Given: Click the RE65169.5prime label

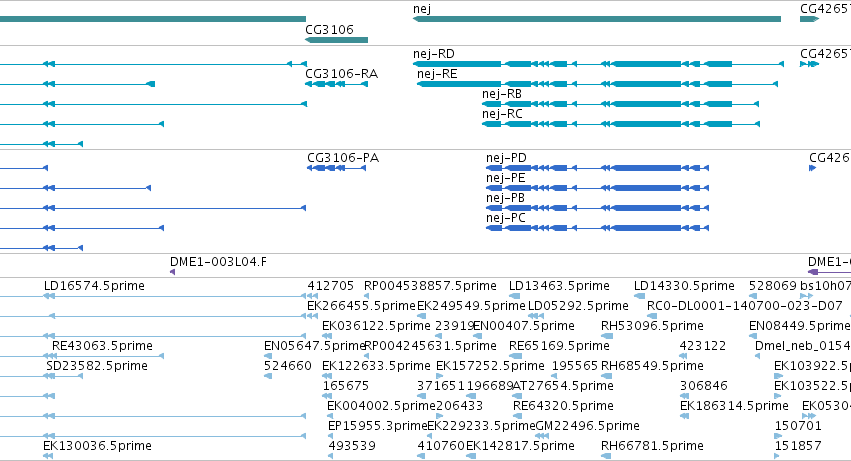Looking at the screenshot, I should tap(559, 346).
